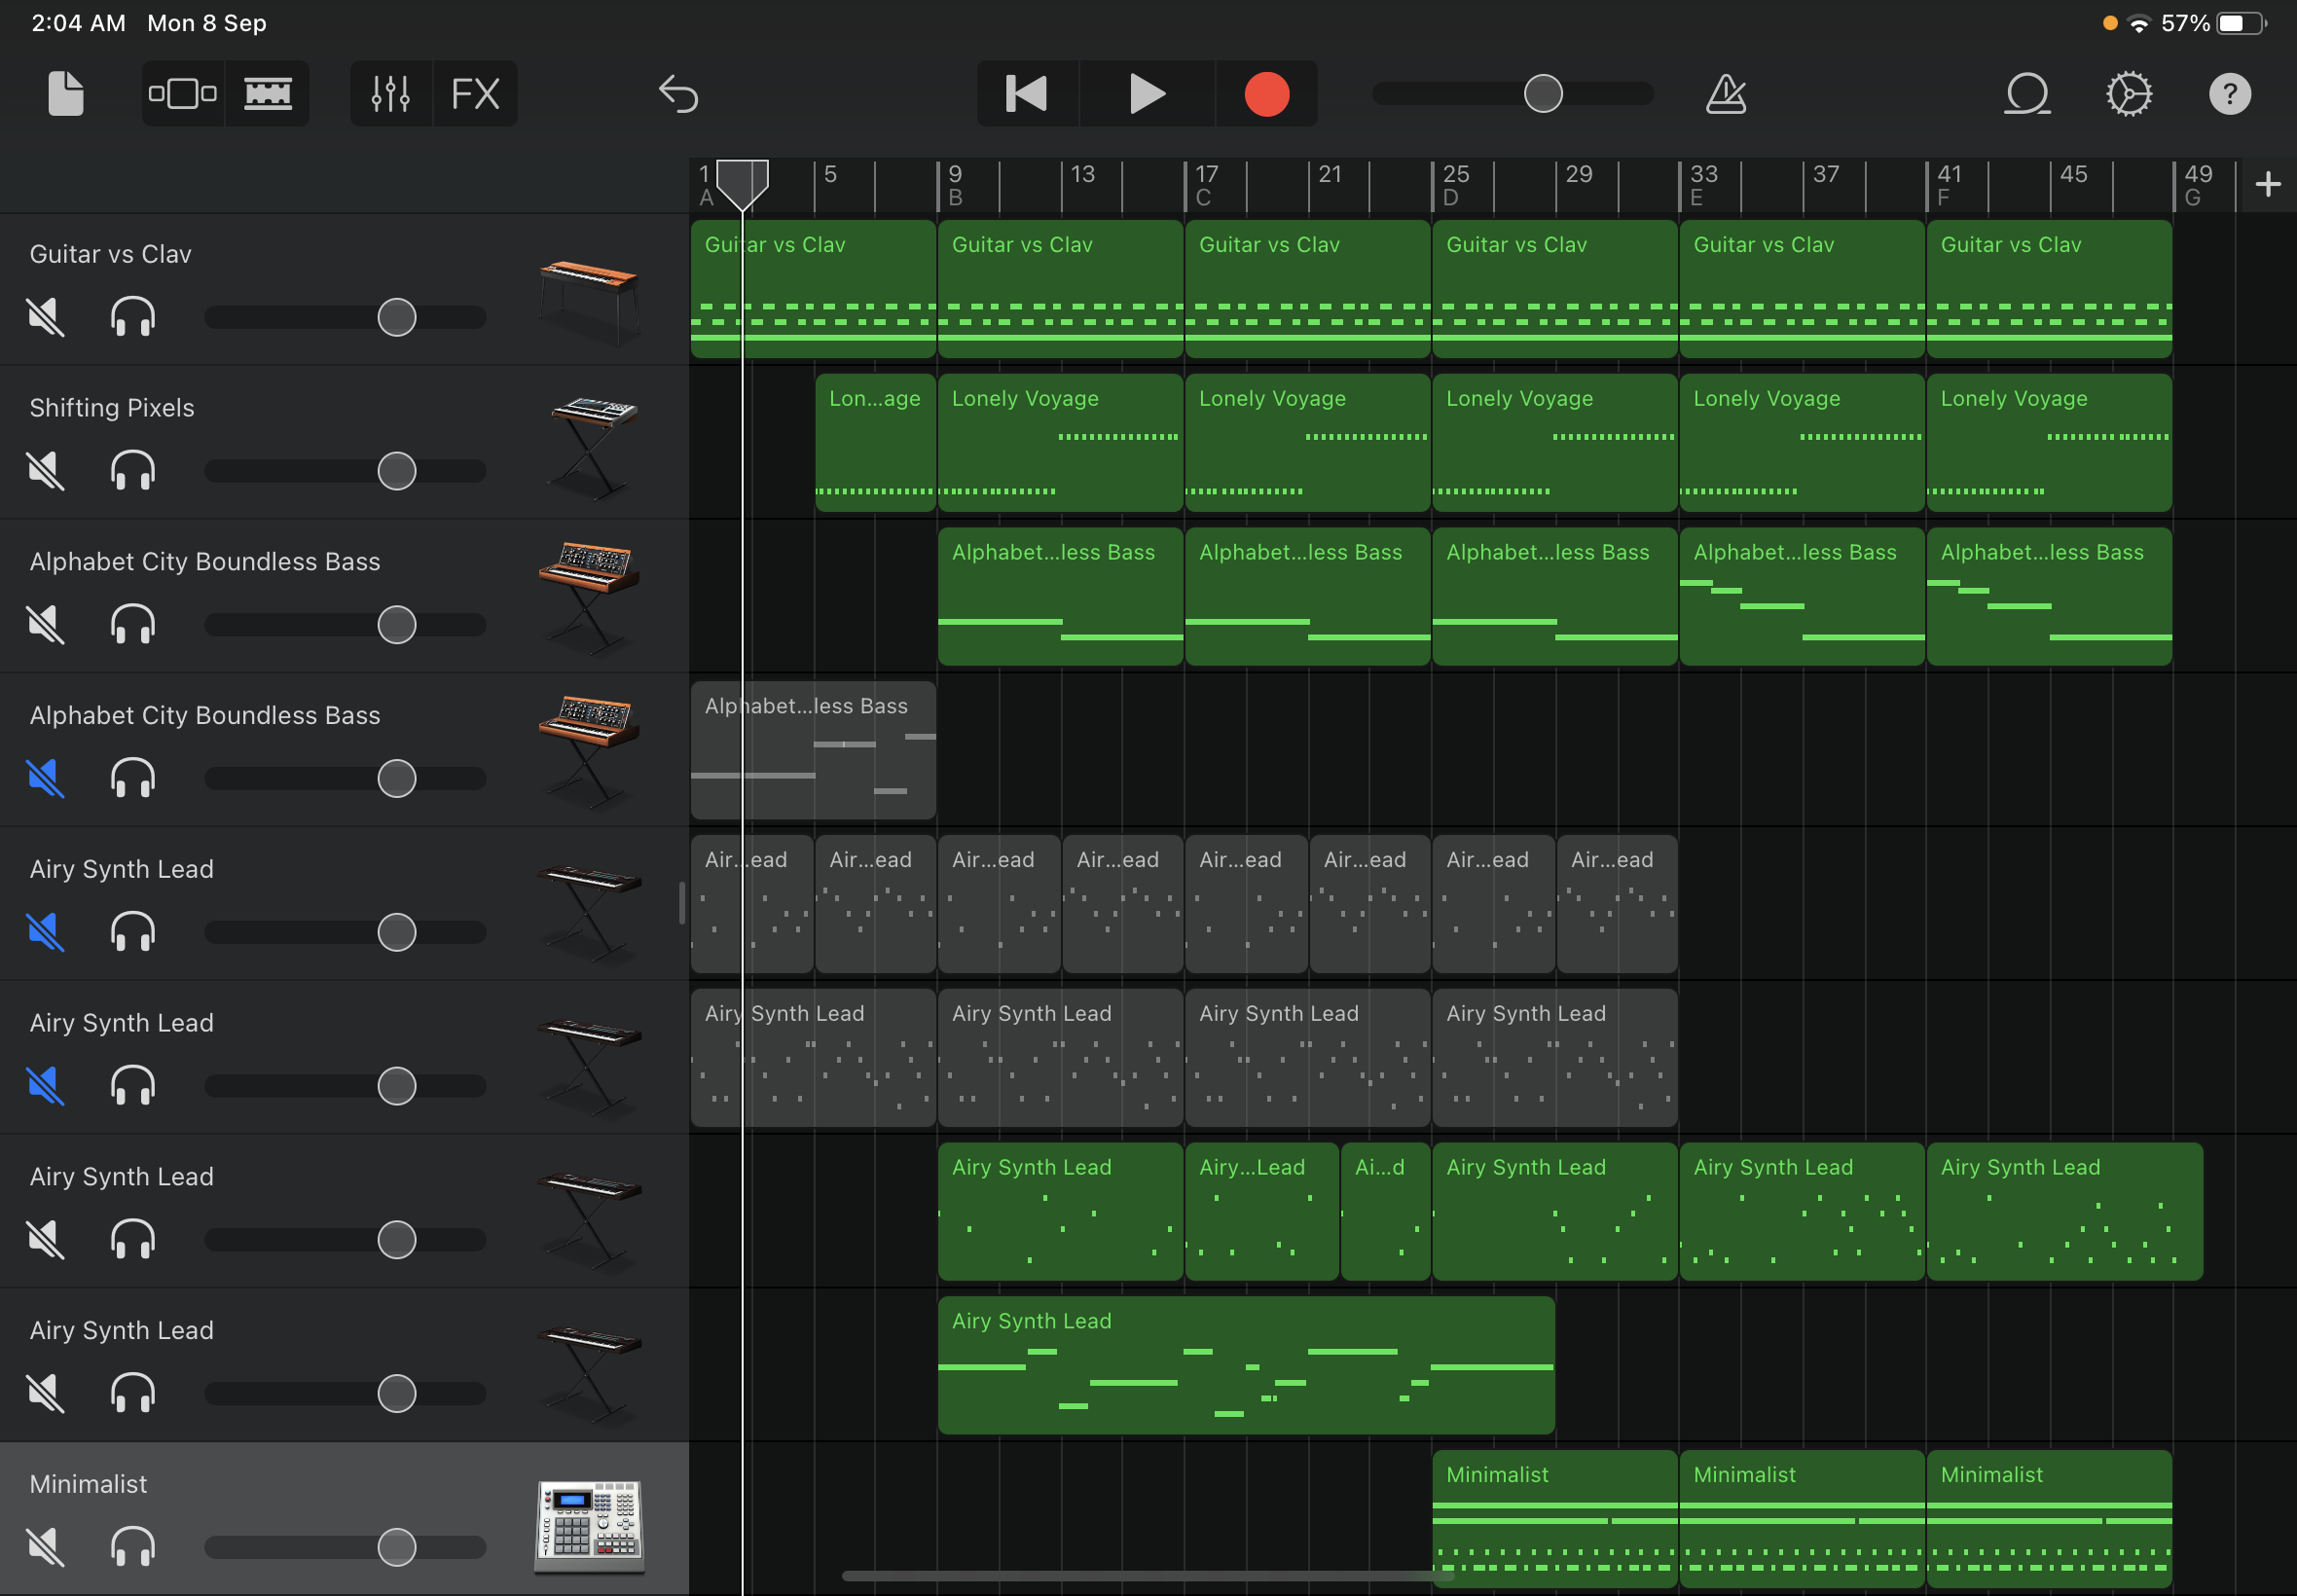Solo the Shifting Pixels track
Screen dimensions: 2297x1596
point(132,471)
